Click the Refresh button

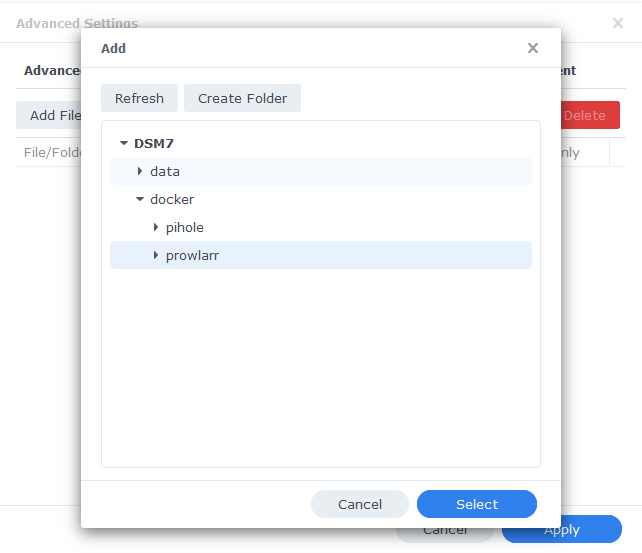[x=139, y=98]
